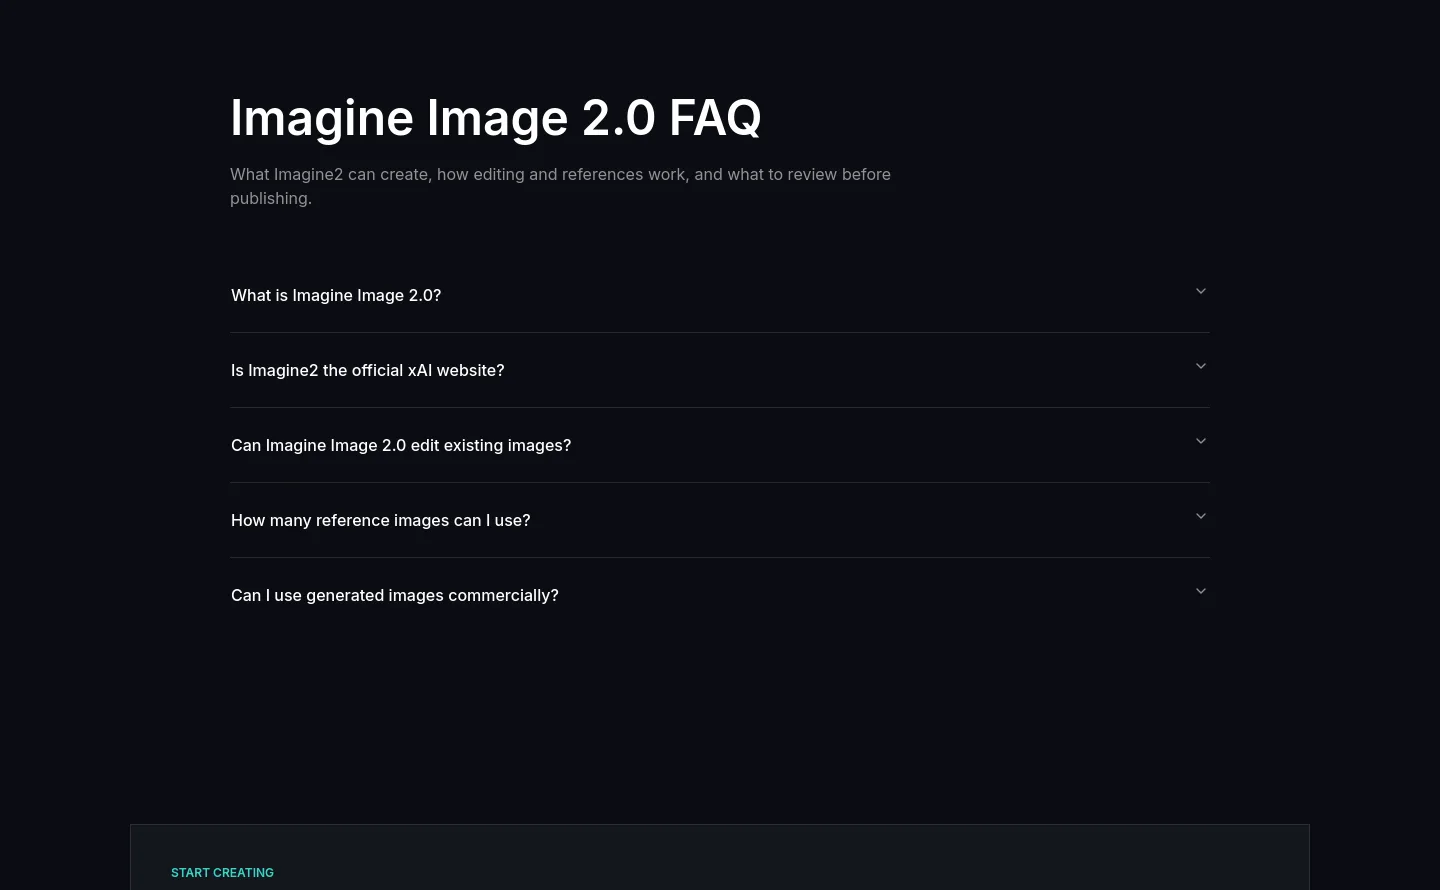This screenshot has height=890, width=1440.
Task: Click the FAQ subtitle about editing and references
Action: (560, 186)
